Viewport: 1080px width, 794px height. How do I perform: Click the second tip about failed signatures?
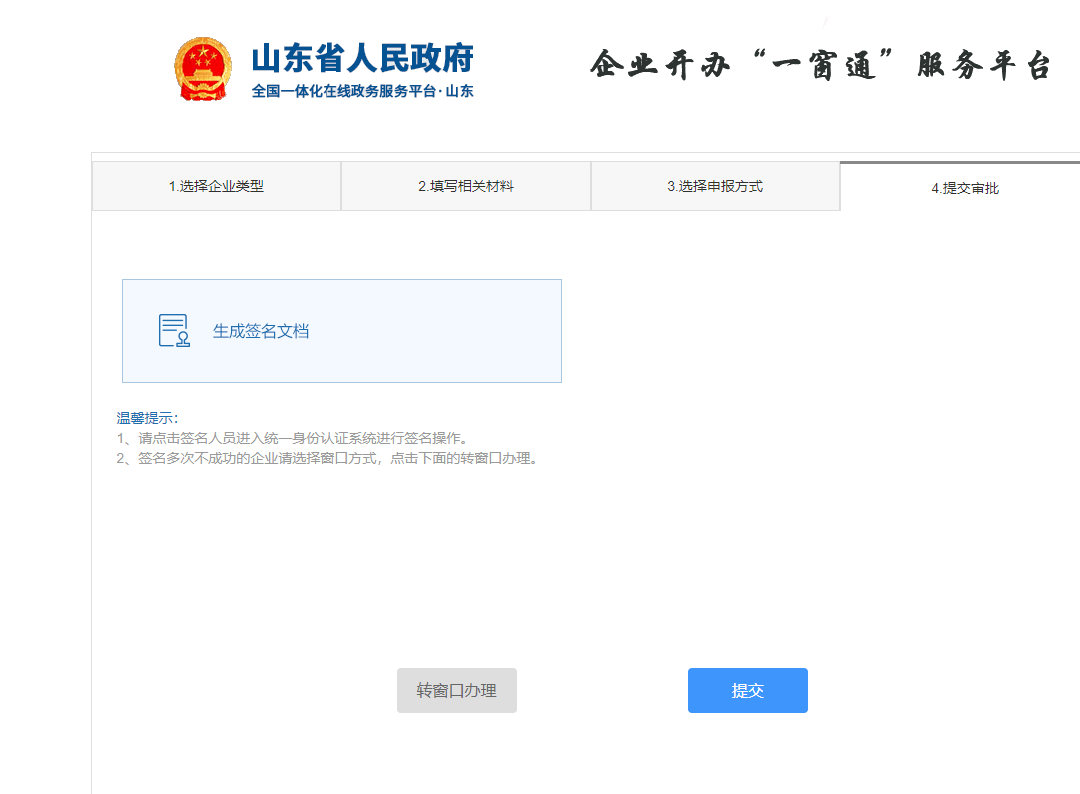328,459
